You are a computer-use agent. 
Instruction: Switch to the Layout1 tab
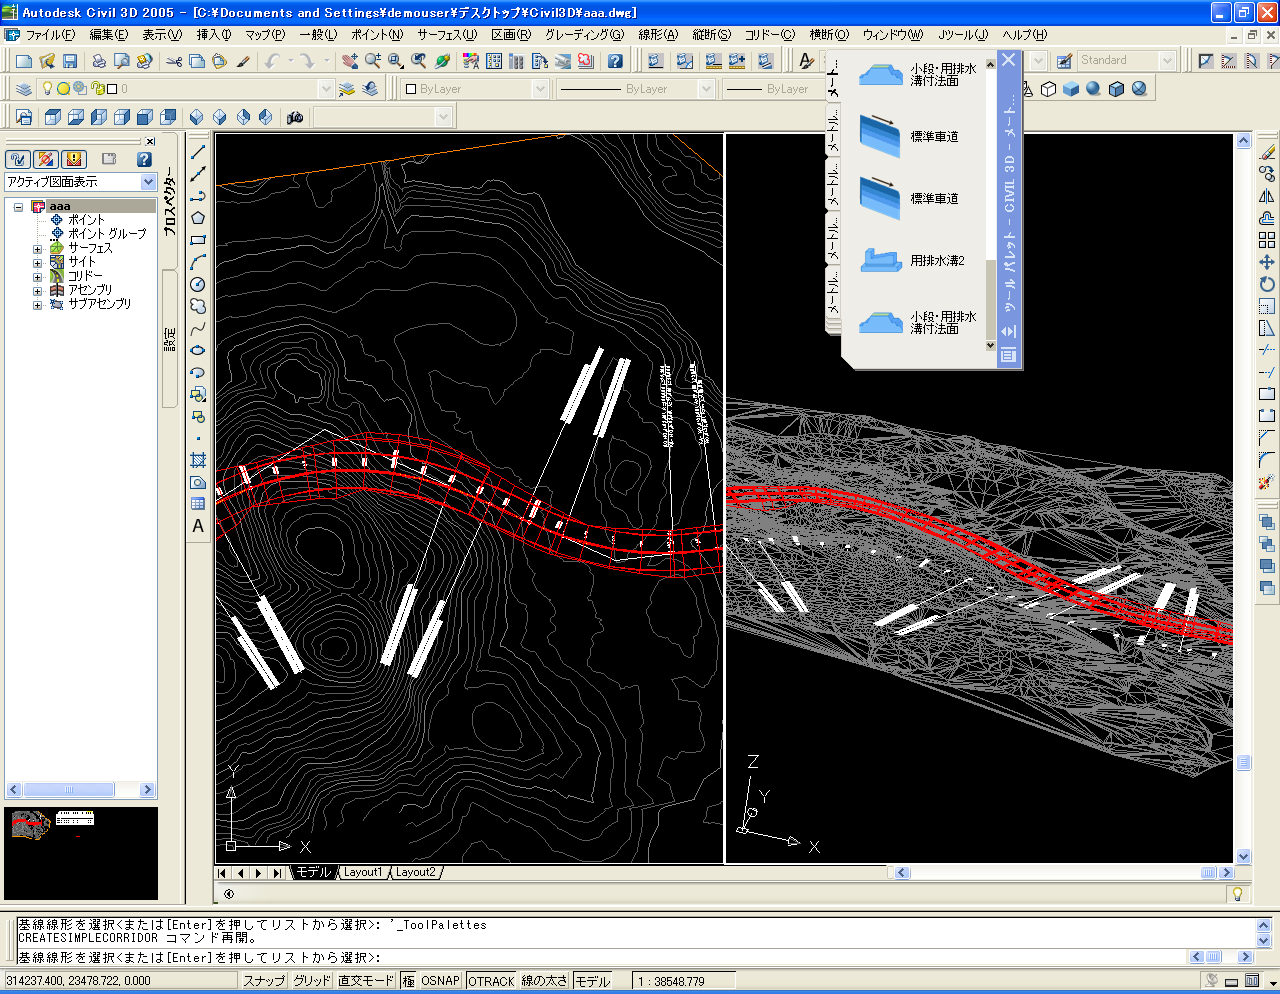(362, 872)
